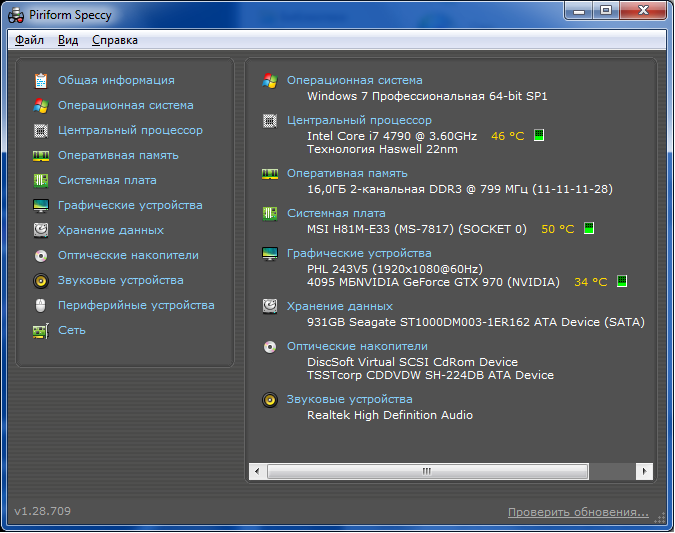Click the GPU temperature value 34 °C
The width and height of the screenshot is (675, 533).
591,282
